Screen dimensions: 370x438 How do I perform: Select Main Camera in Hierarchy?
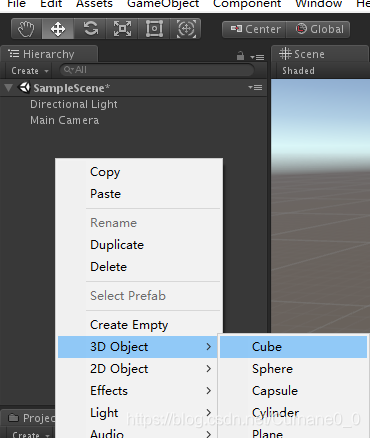(x=64, y=120)
